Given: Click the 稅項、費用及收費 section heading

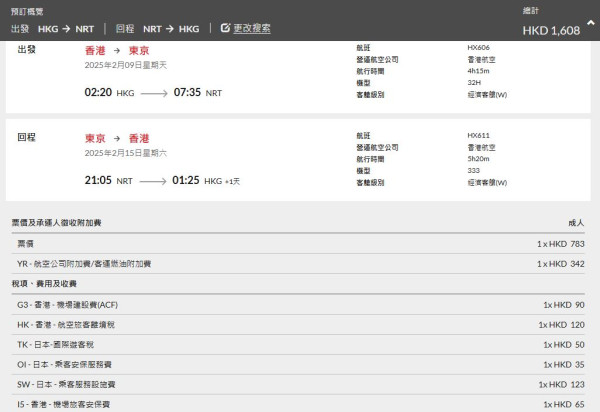Looking at the screenshot, I should tap(44, 283).
